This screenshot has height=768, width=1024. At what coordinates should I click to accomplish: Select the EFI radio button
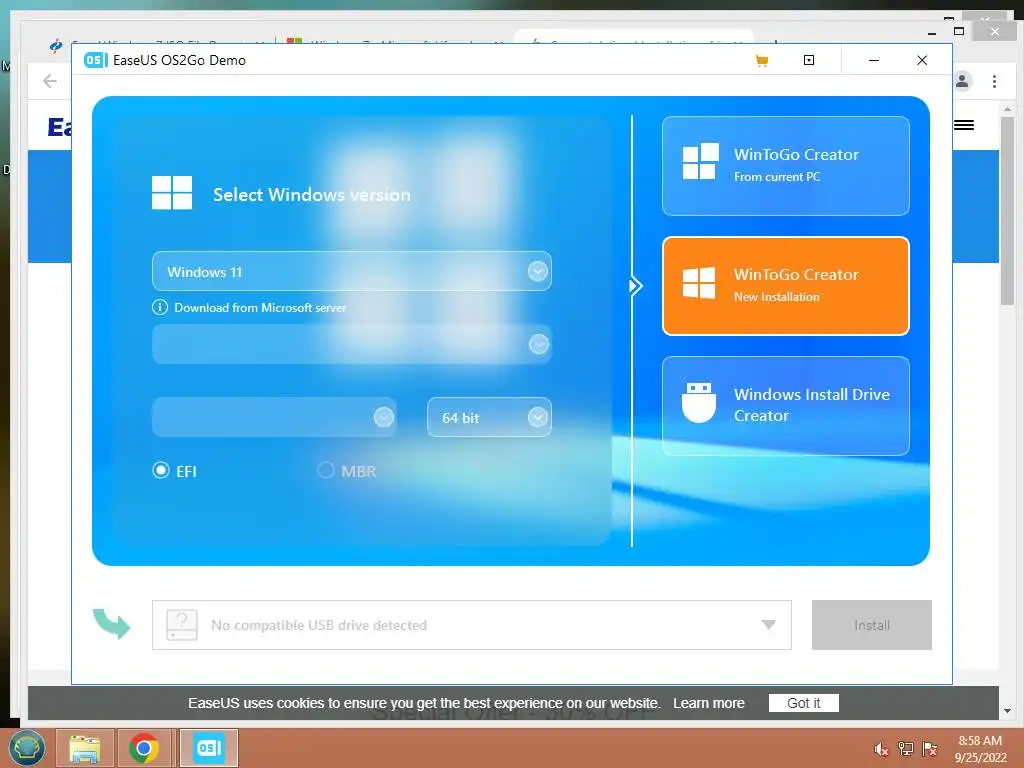point(161,470)
